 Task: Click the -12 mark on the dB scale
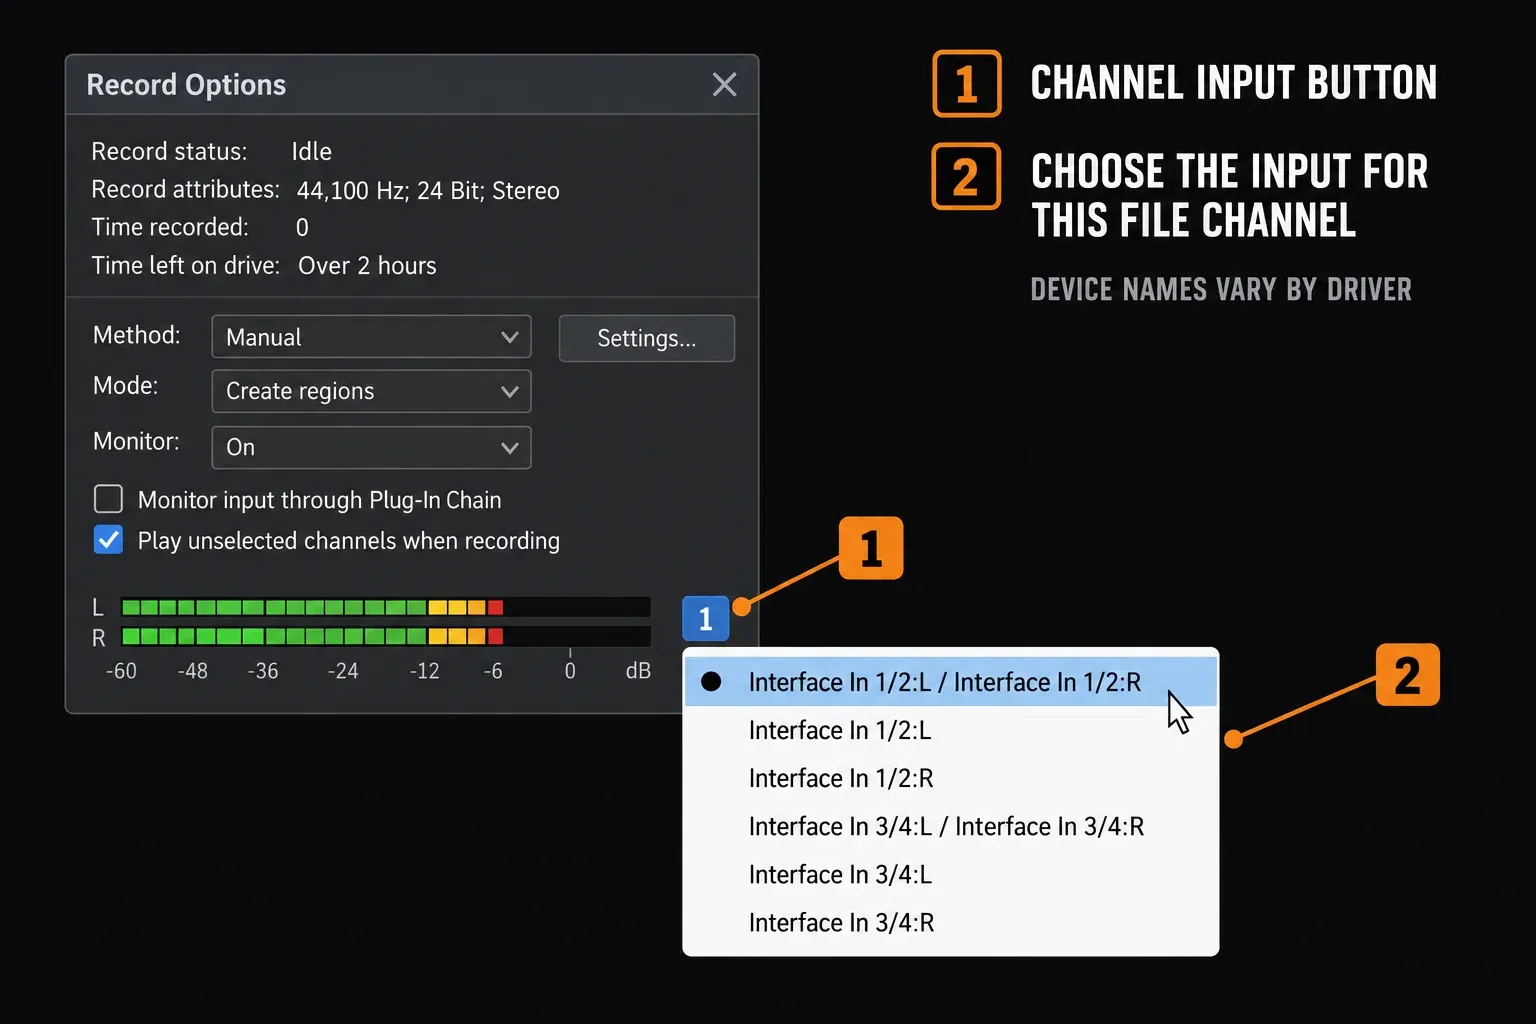tap(424, 671)
